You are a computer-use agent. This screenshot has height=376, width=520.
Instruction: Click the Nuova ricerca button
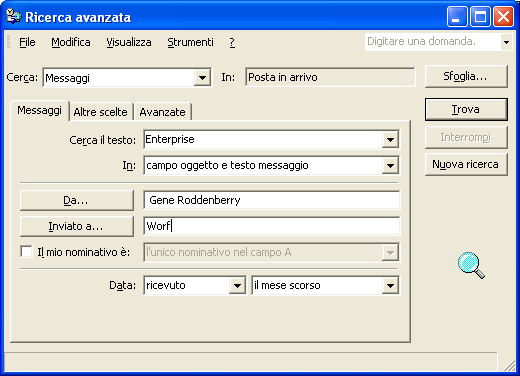[466, 164]
